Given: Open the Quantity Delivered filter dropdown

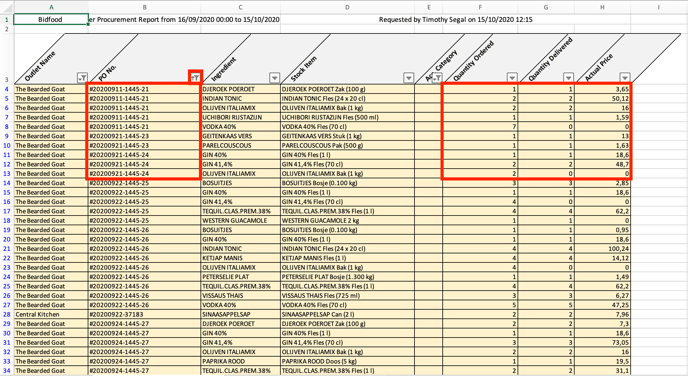Looking at the screenshot, I should pyautogui.click(x=568, y=78).
